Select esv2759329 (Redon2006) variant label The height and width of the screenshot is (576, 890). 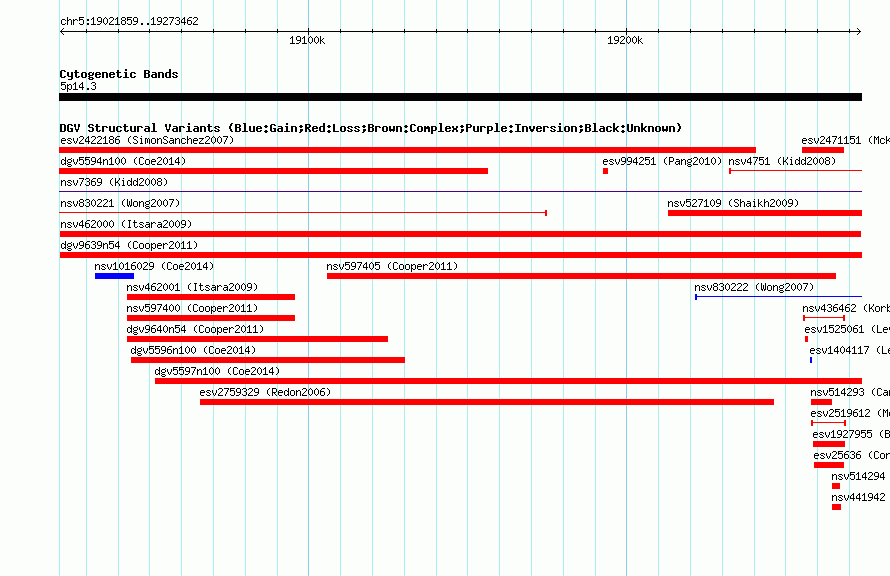click(265, 392)
